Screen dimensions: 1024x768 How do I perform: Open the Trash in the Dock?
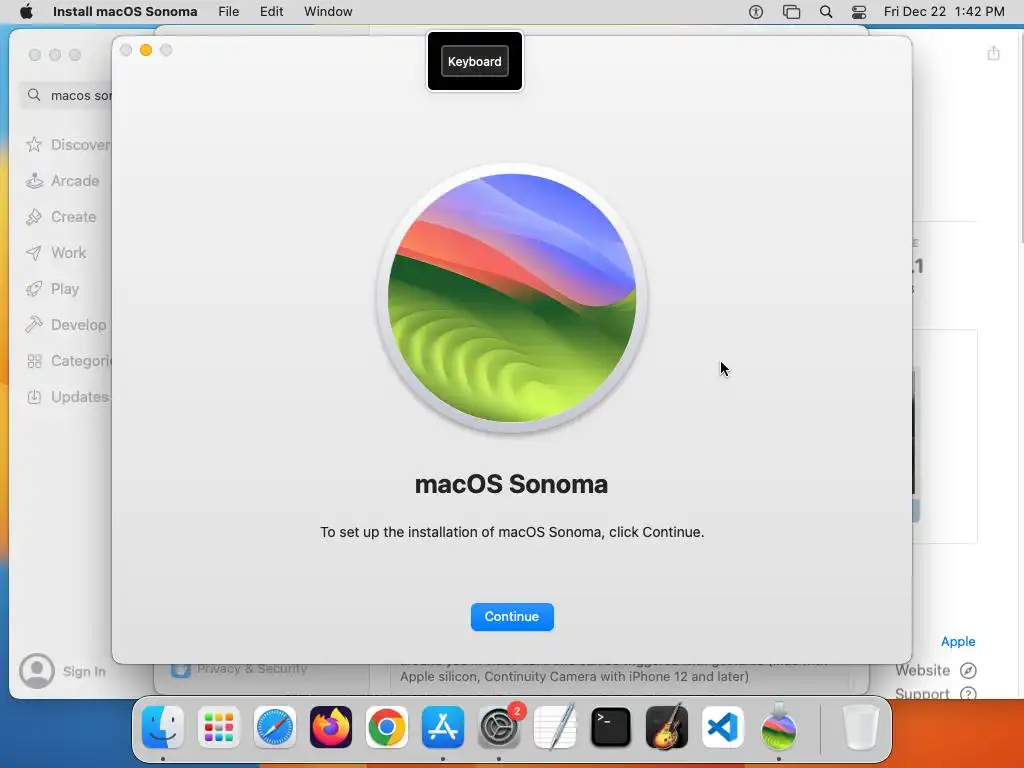click(x=861, y=727)
